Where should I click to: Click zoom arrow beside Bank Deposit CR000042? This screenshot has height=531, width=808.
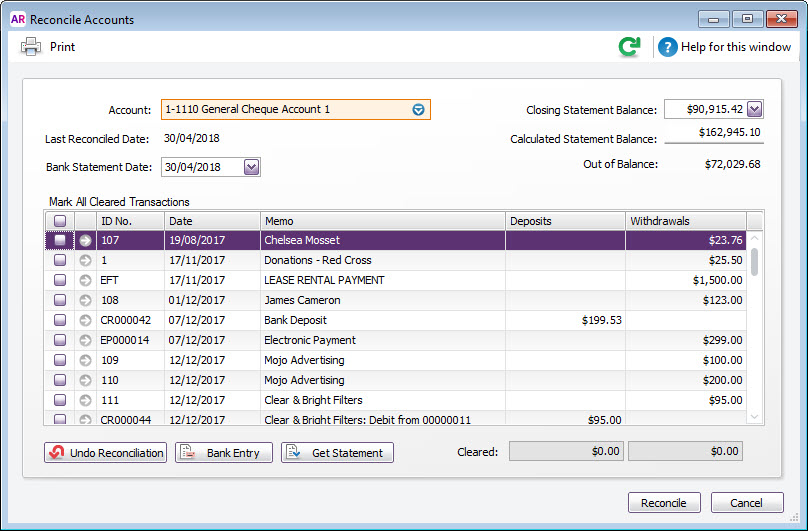pyautogui.click(x=85, y=320)
